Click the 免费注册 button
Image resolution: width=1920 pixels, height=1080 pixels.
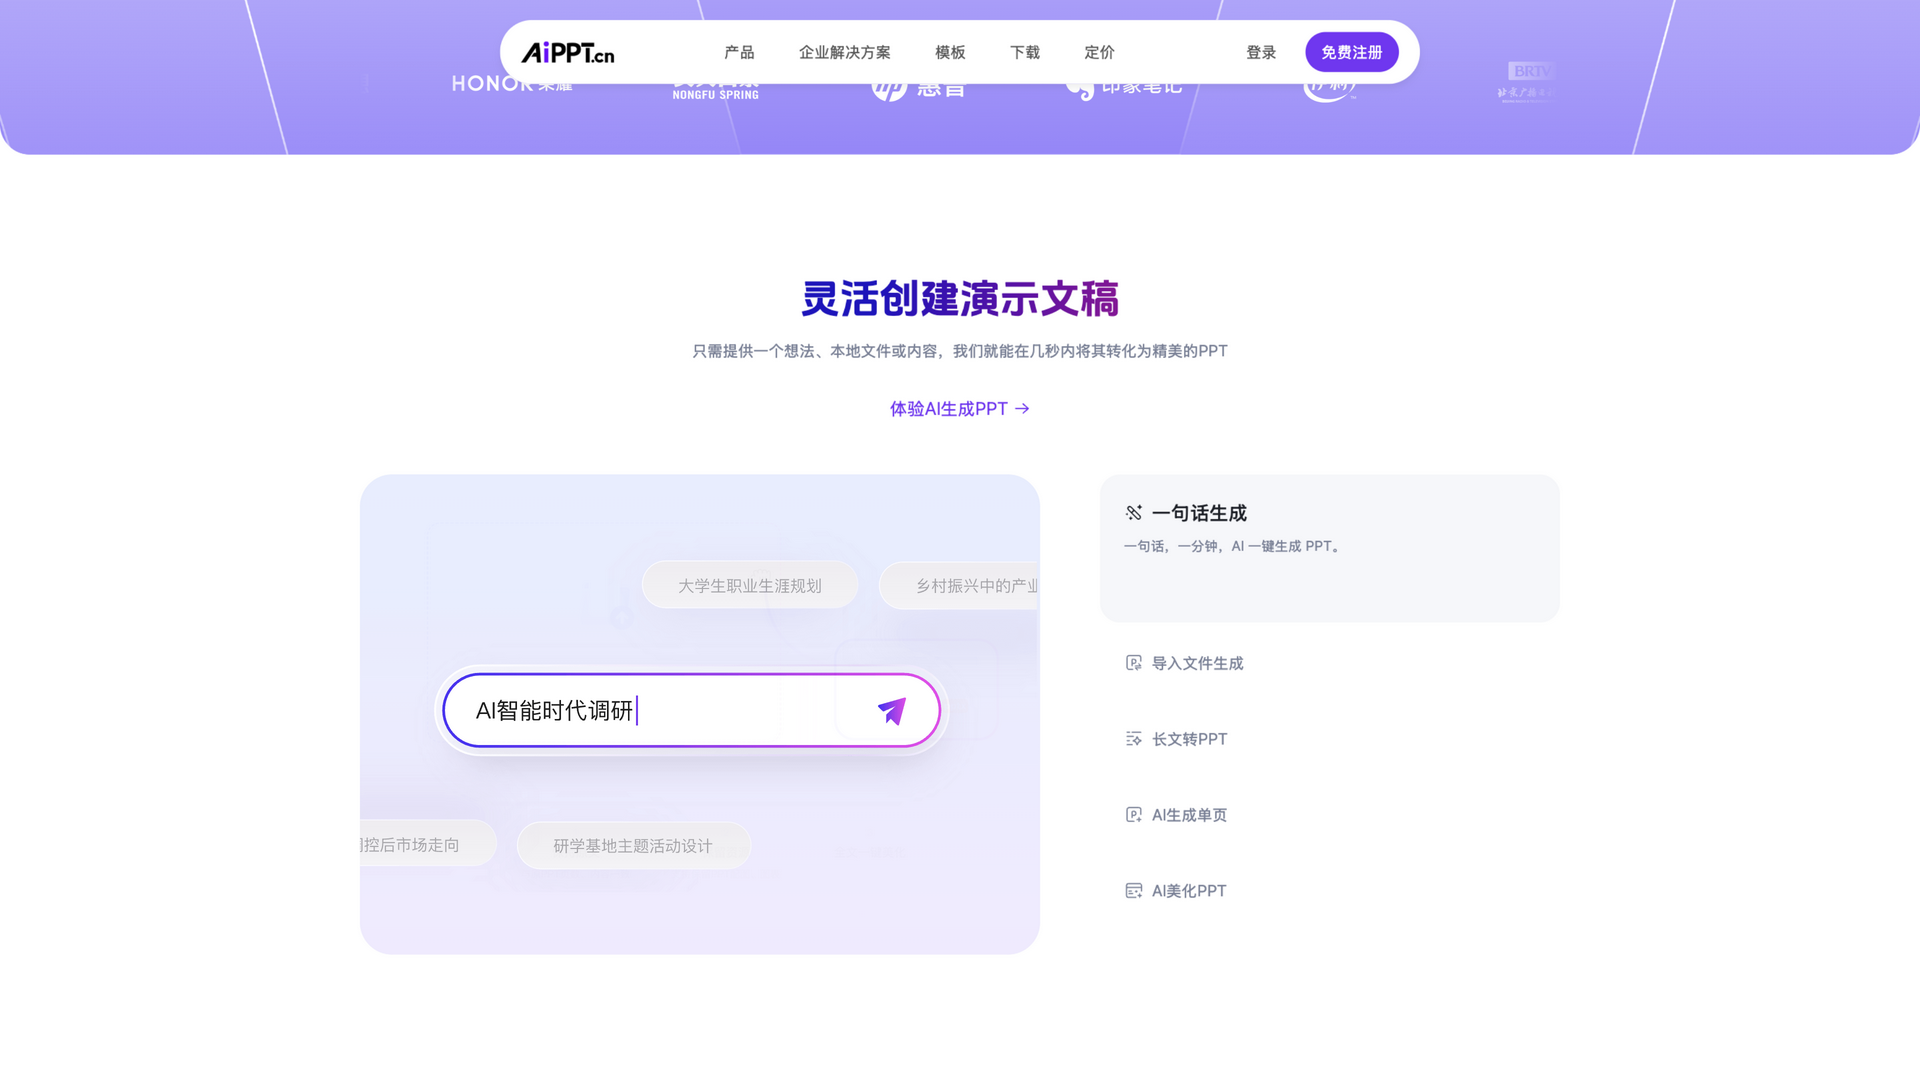pyautogui.click(x=1351, y=52)
